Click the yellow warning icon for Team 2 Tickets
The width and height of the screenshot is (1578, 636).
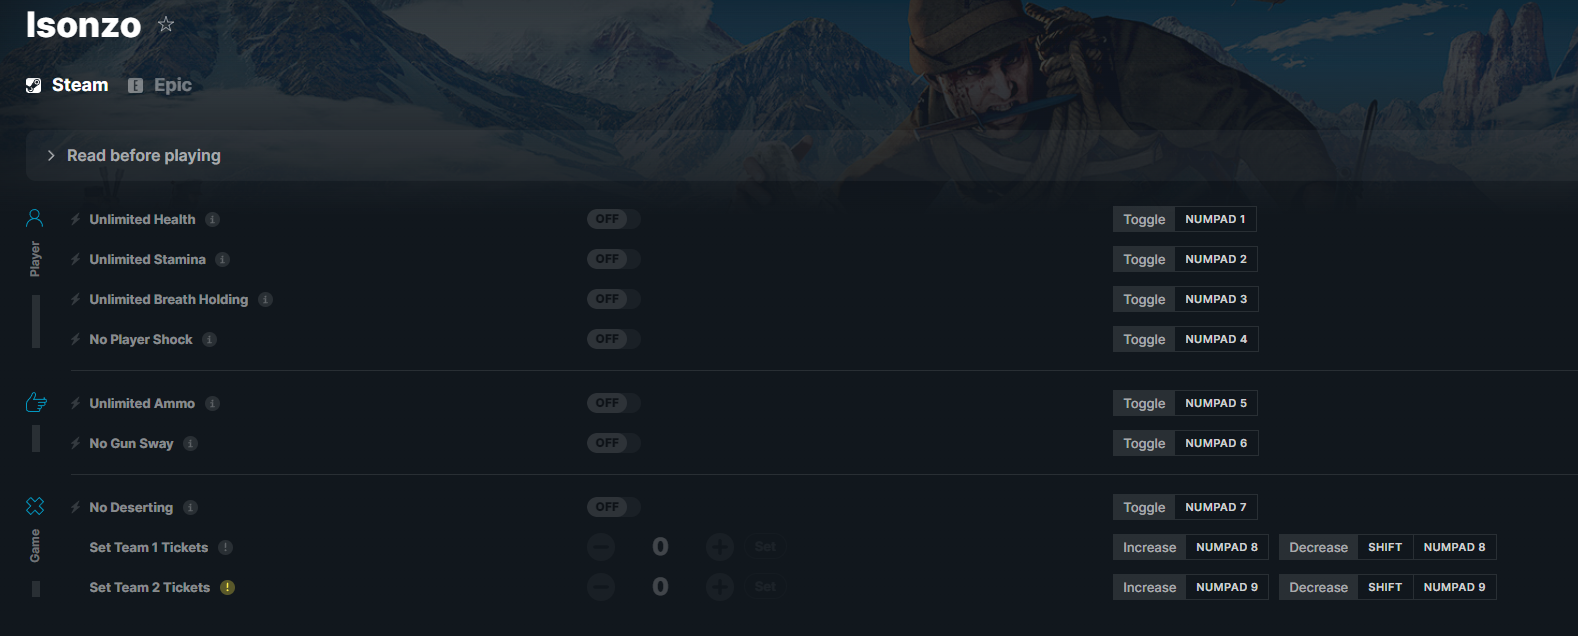click(227, 587)
